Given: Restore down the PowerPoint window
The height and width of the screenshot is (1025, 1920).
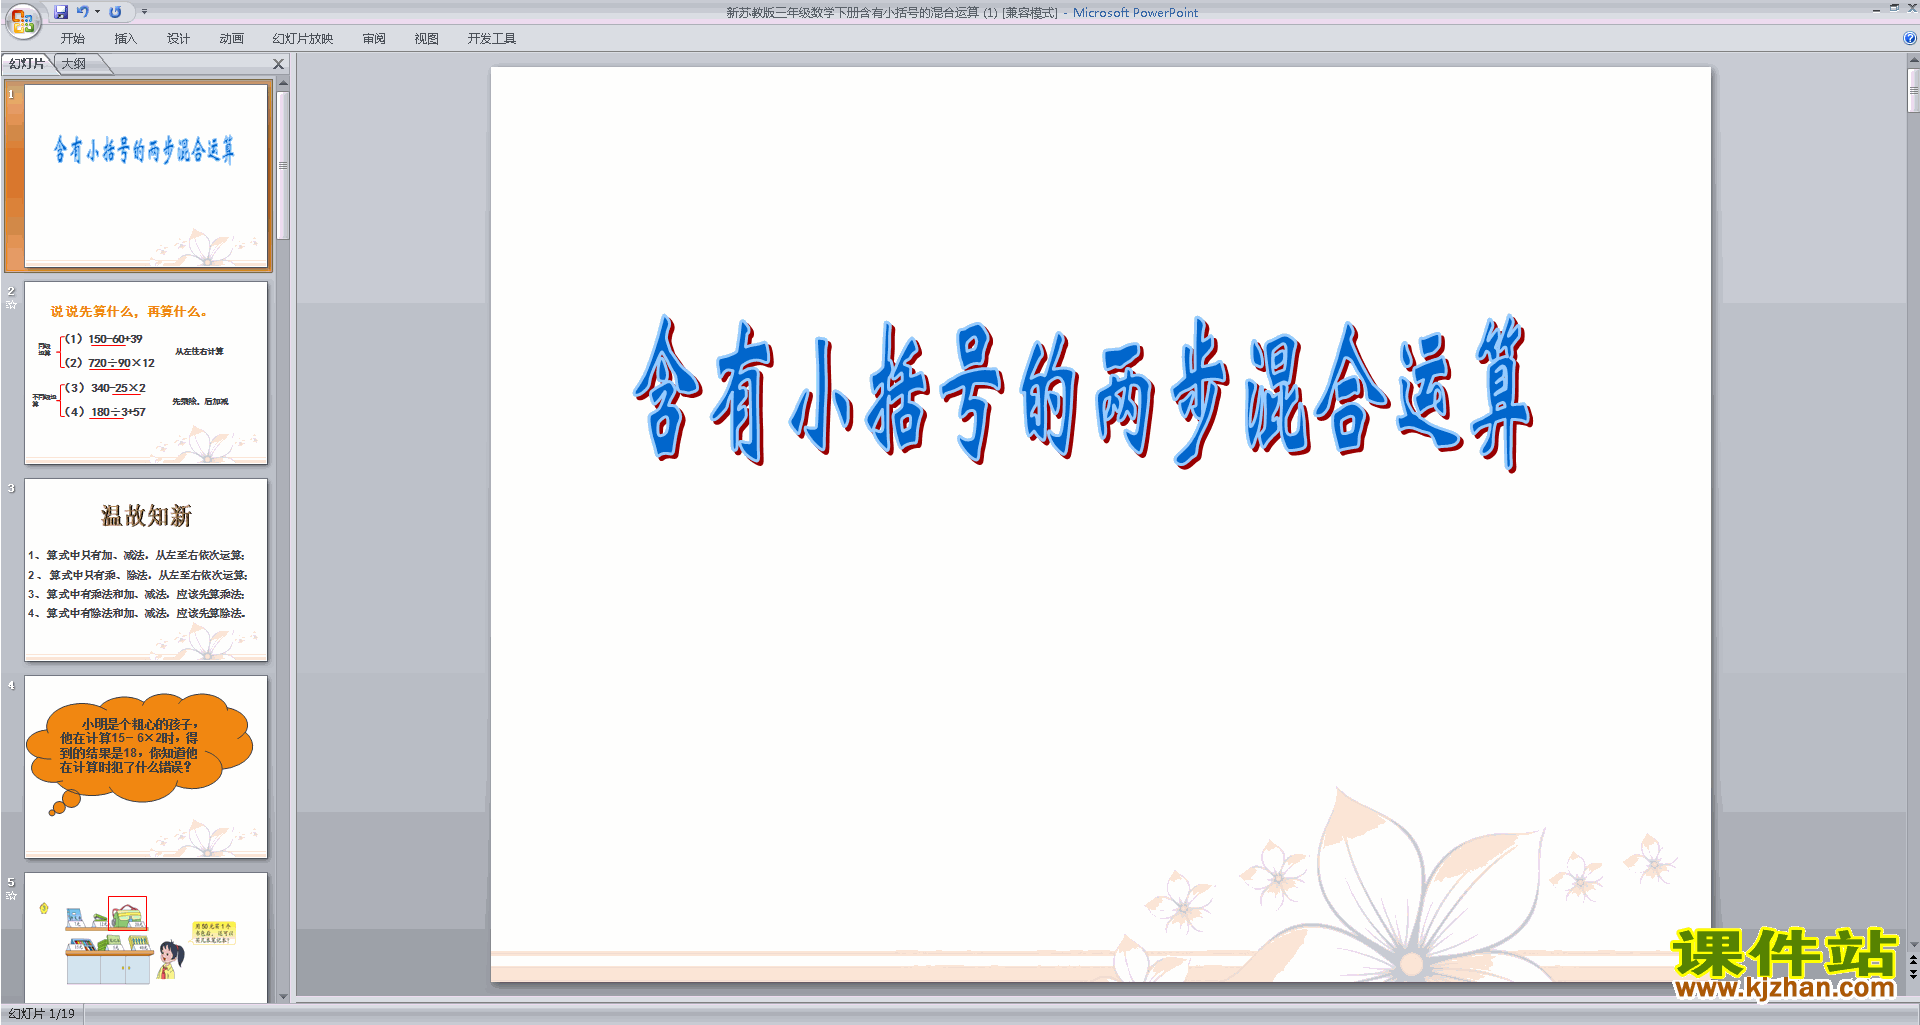Looking at the screenshot, I should (1894, 8).
